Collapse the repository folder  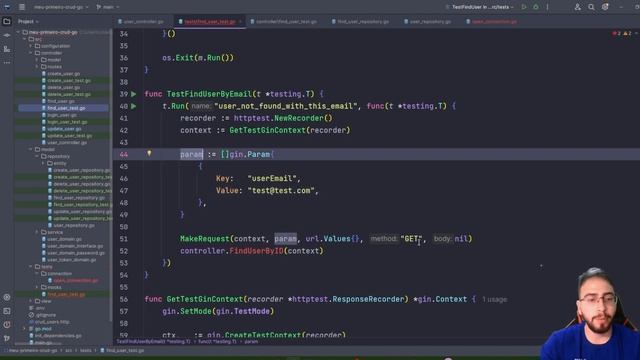37,156
